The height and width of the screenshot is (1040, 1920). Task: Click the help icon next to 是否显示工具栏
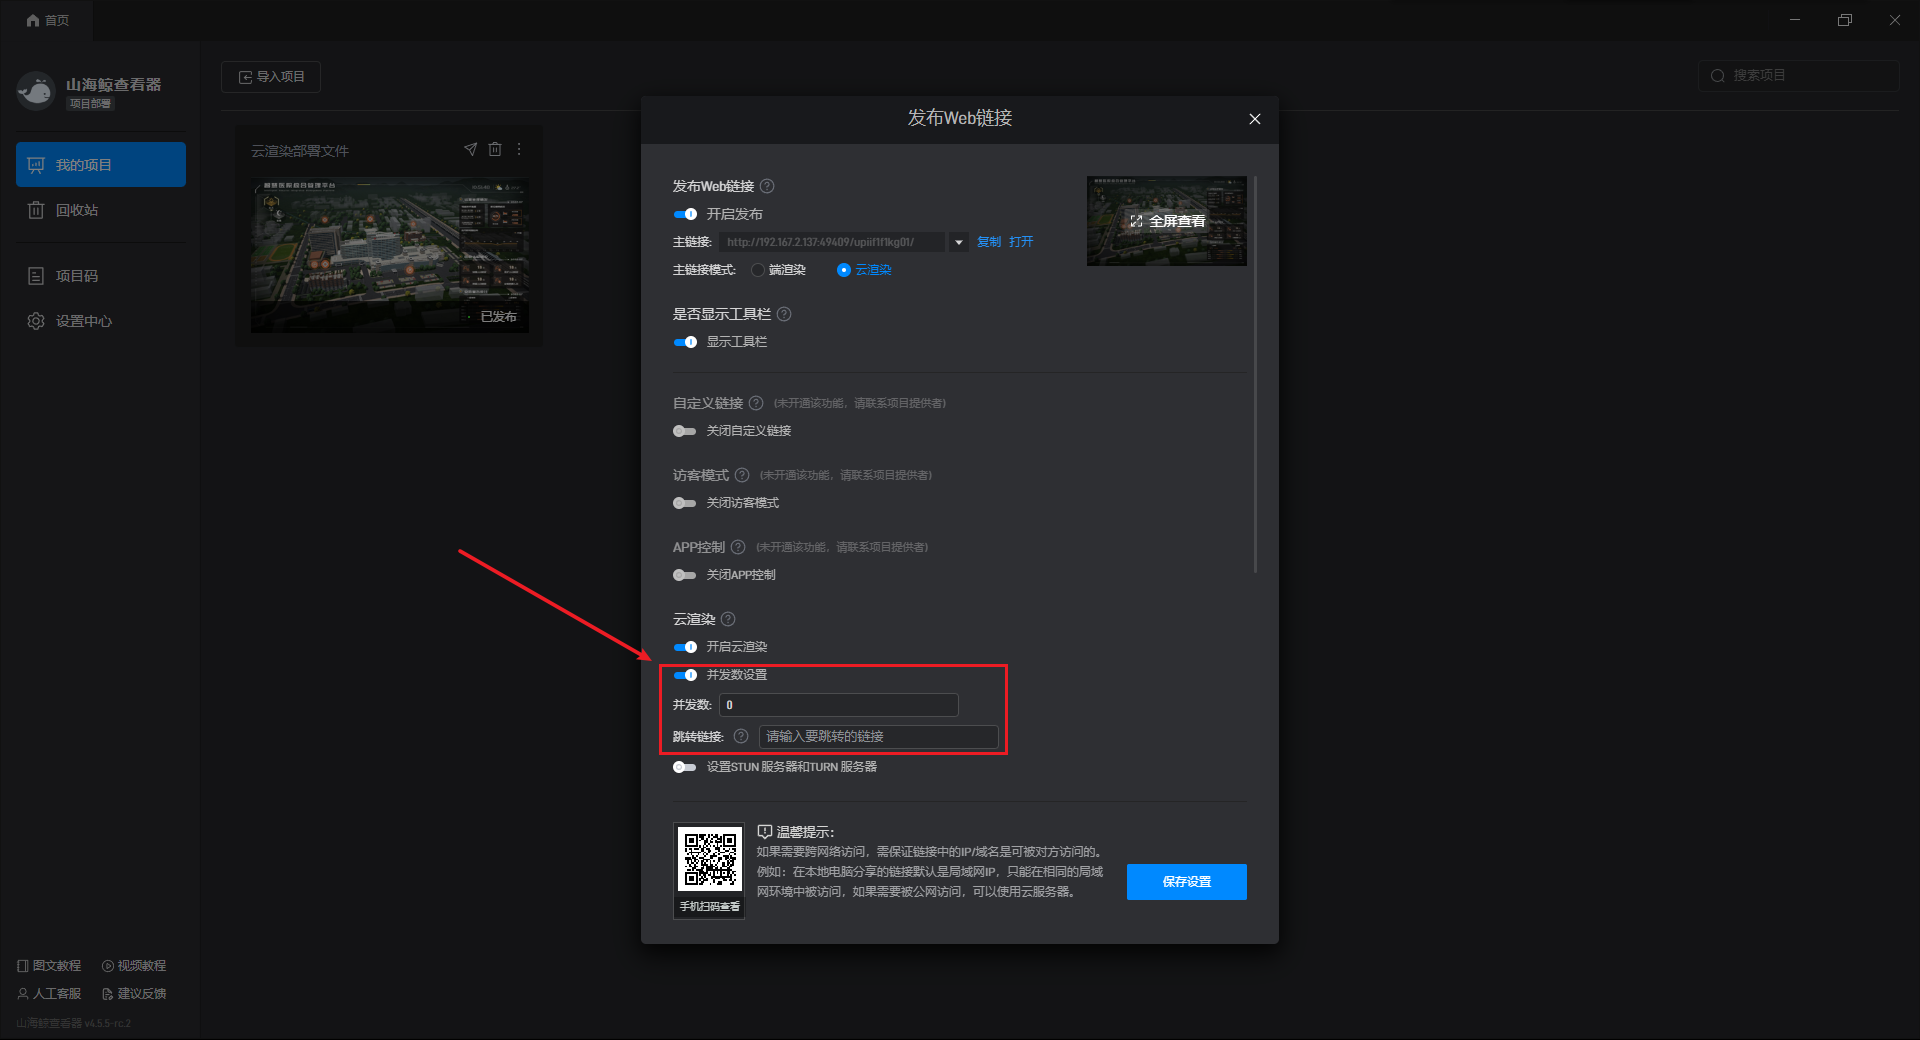coord(784,314)
